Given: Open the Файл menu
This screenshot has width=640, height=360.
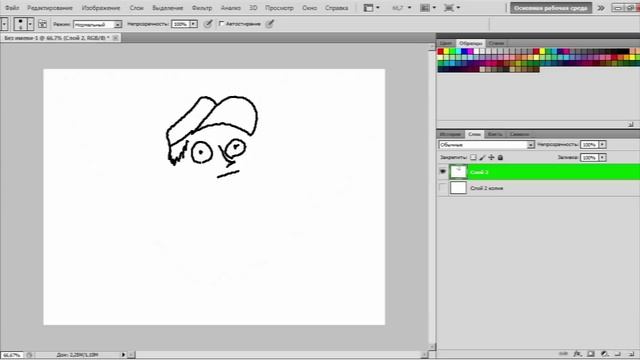Looking at the screenshot, I should (x=12, y=8).
